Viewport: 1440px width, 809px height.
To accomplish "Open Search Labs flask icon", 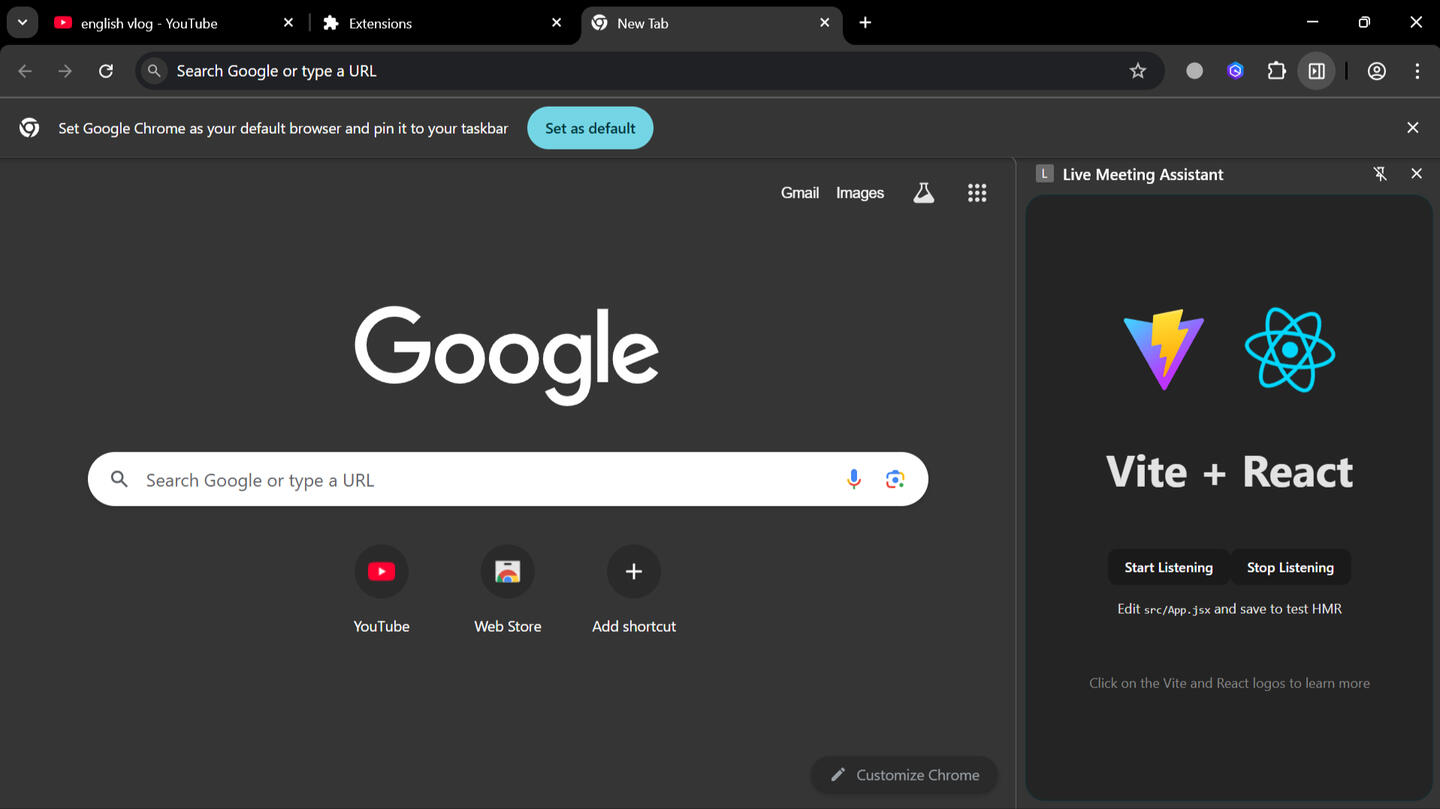I will point(923,193).
